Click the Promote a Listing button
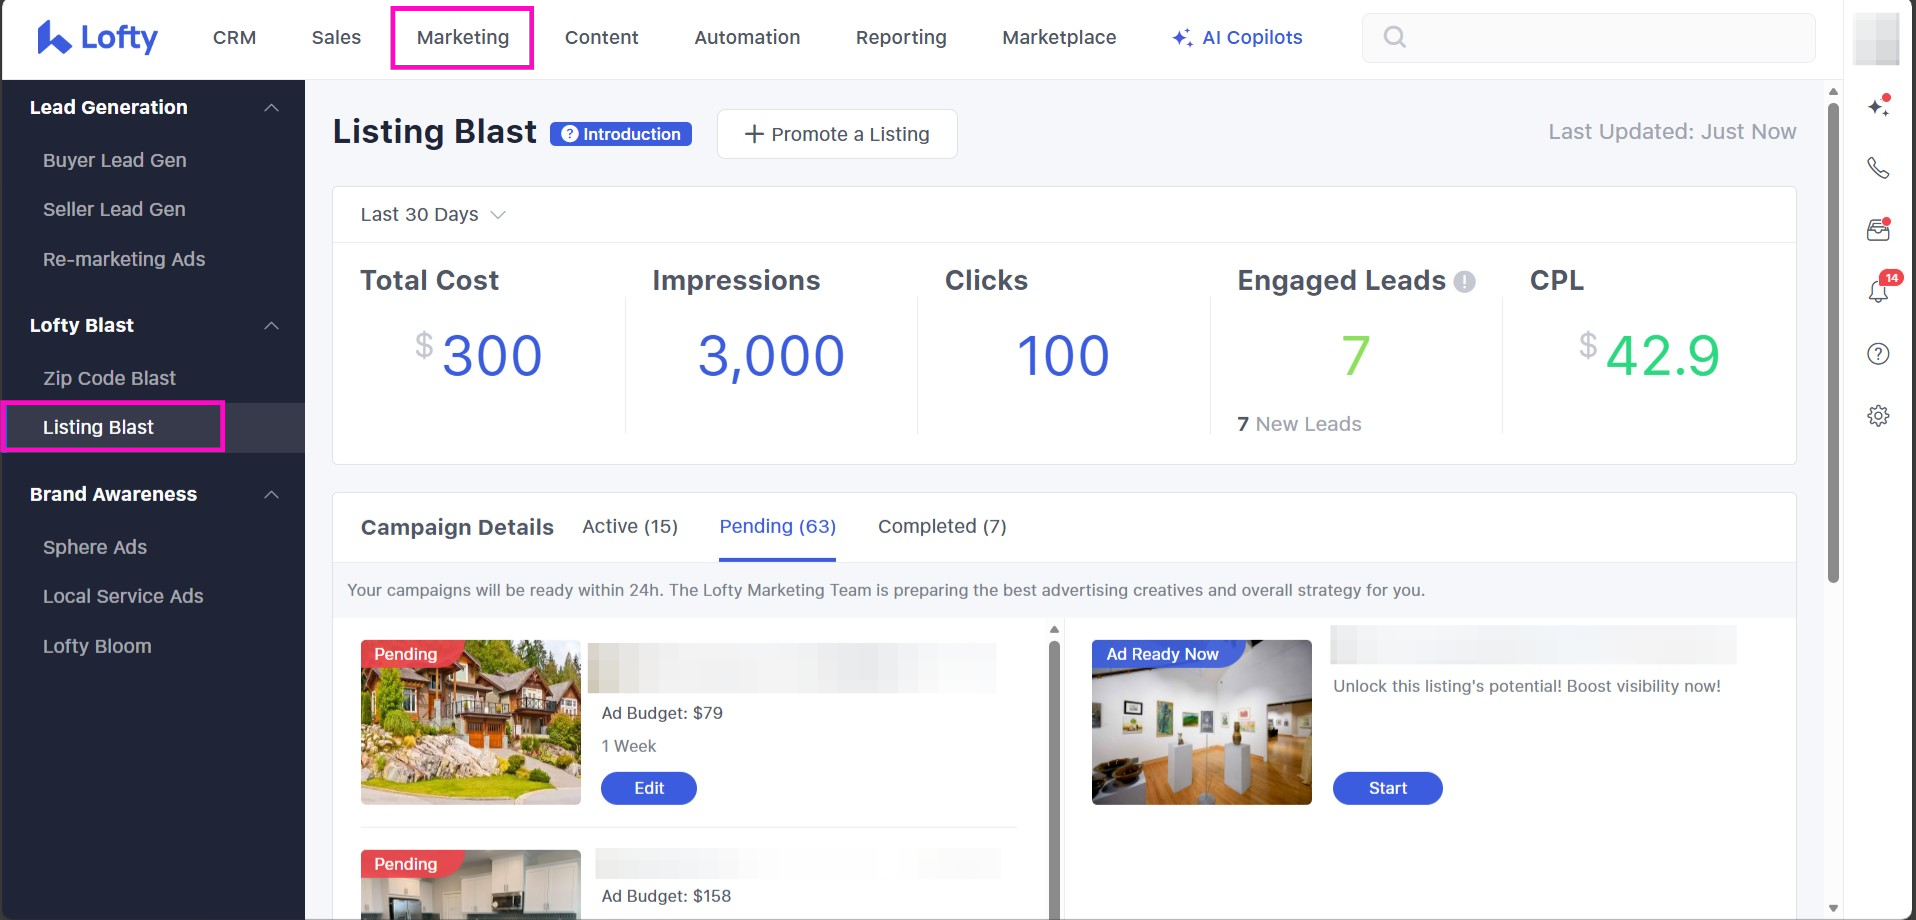Viewport: 1916px width, 920px height. coord(837,134)
